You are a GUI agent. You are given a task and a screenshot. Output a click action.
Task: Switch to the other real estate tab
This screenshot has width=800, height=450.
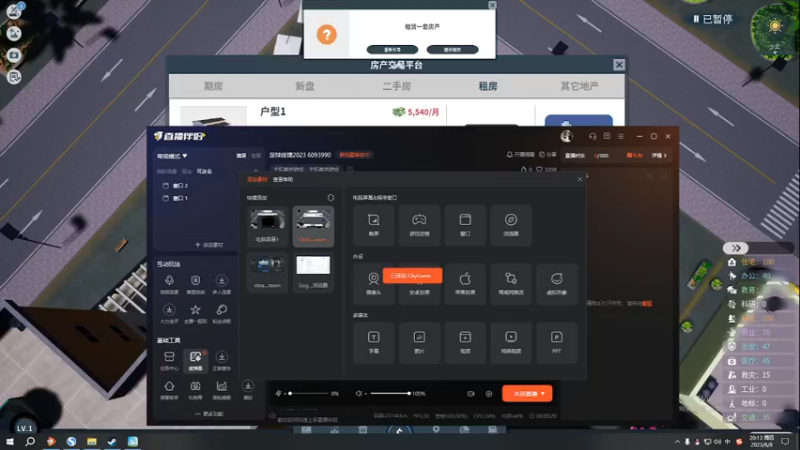coord(580,86)
